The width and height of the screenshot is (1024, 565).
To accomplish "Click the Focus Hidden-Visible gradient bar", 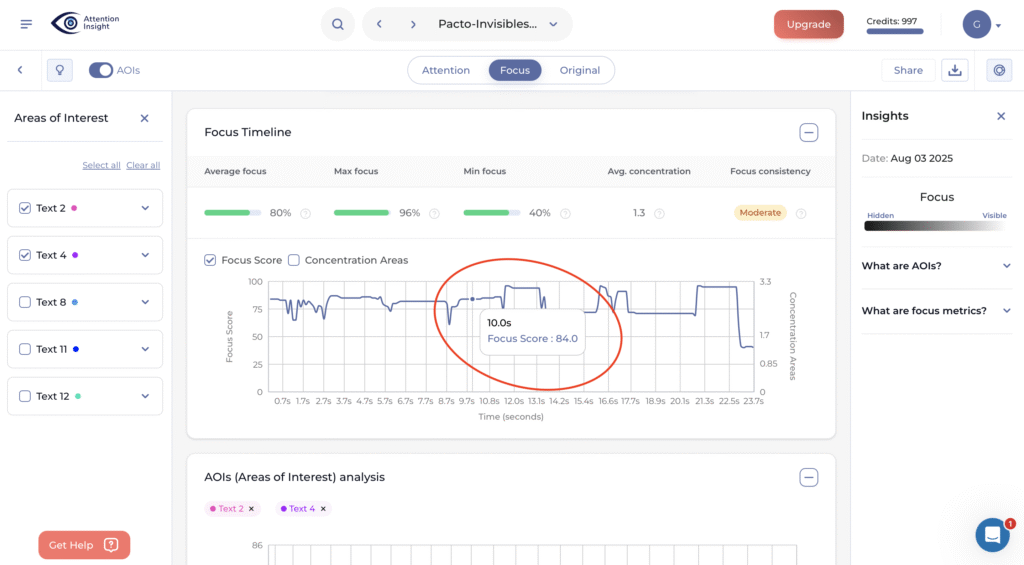I will pyautogui.click(x=936, y=226).
